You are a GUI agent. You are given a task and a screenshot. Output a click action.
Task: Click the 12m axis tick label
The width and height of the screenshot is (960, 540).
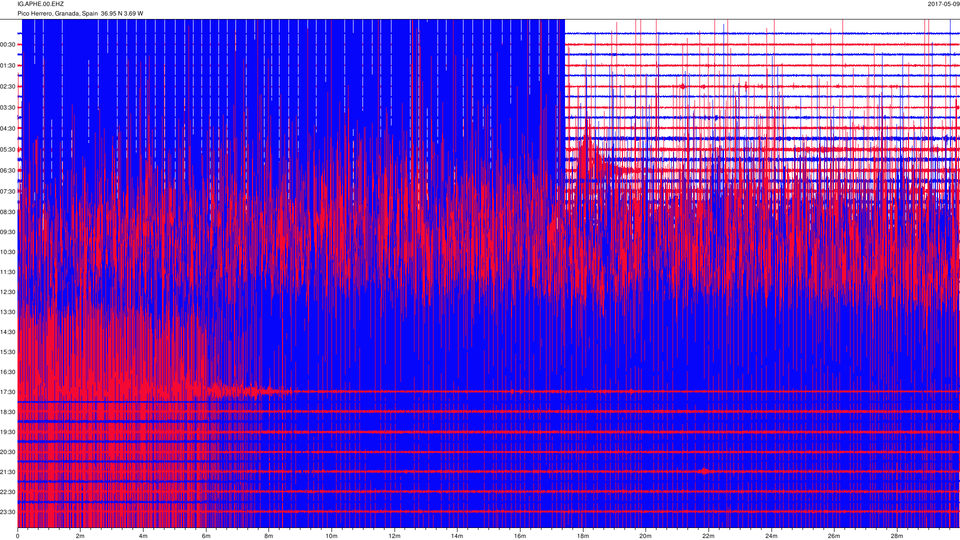pos(394,536)
